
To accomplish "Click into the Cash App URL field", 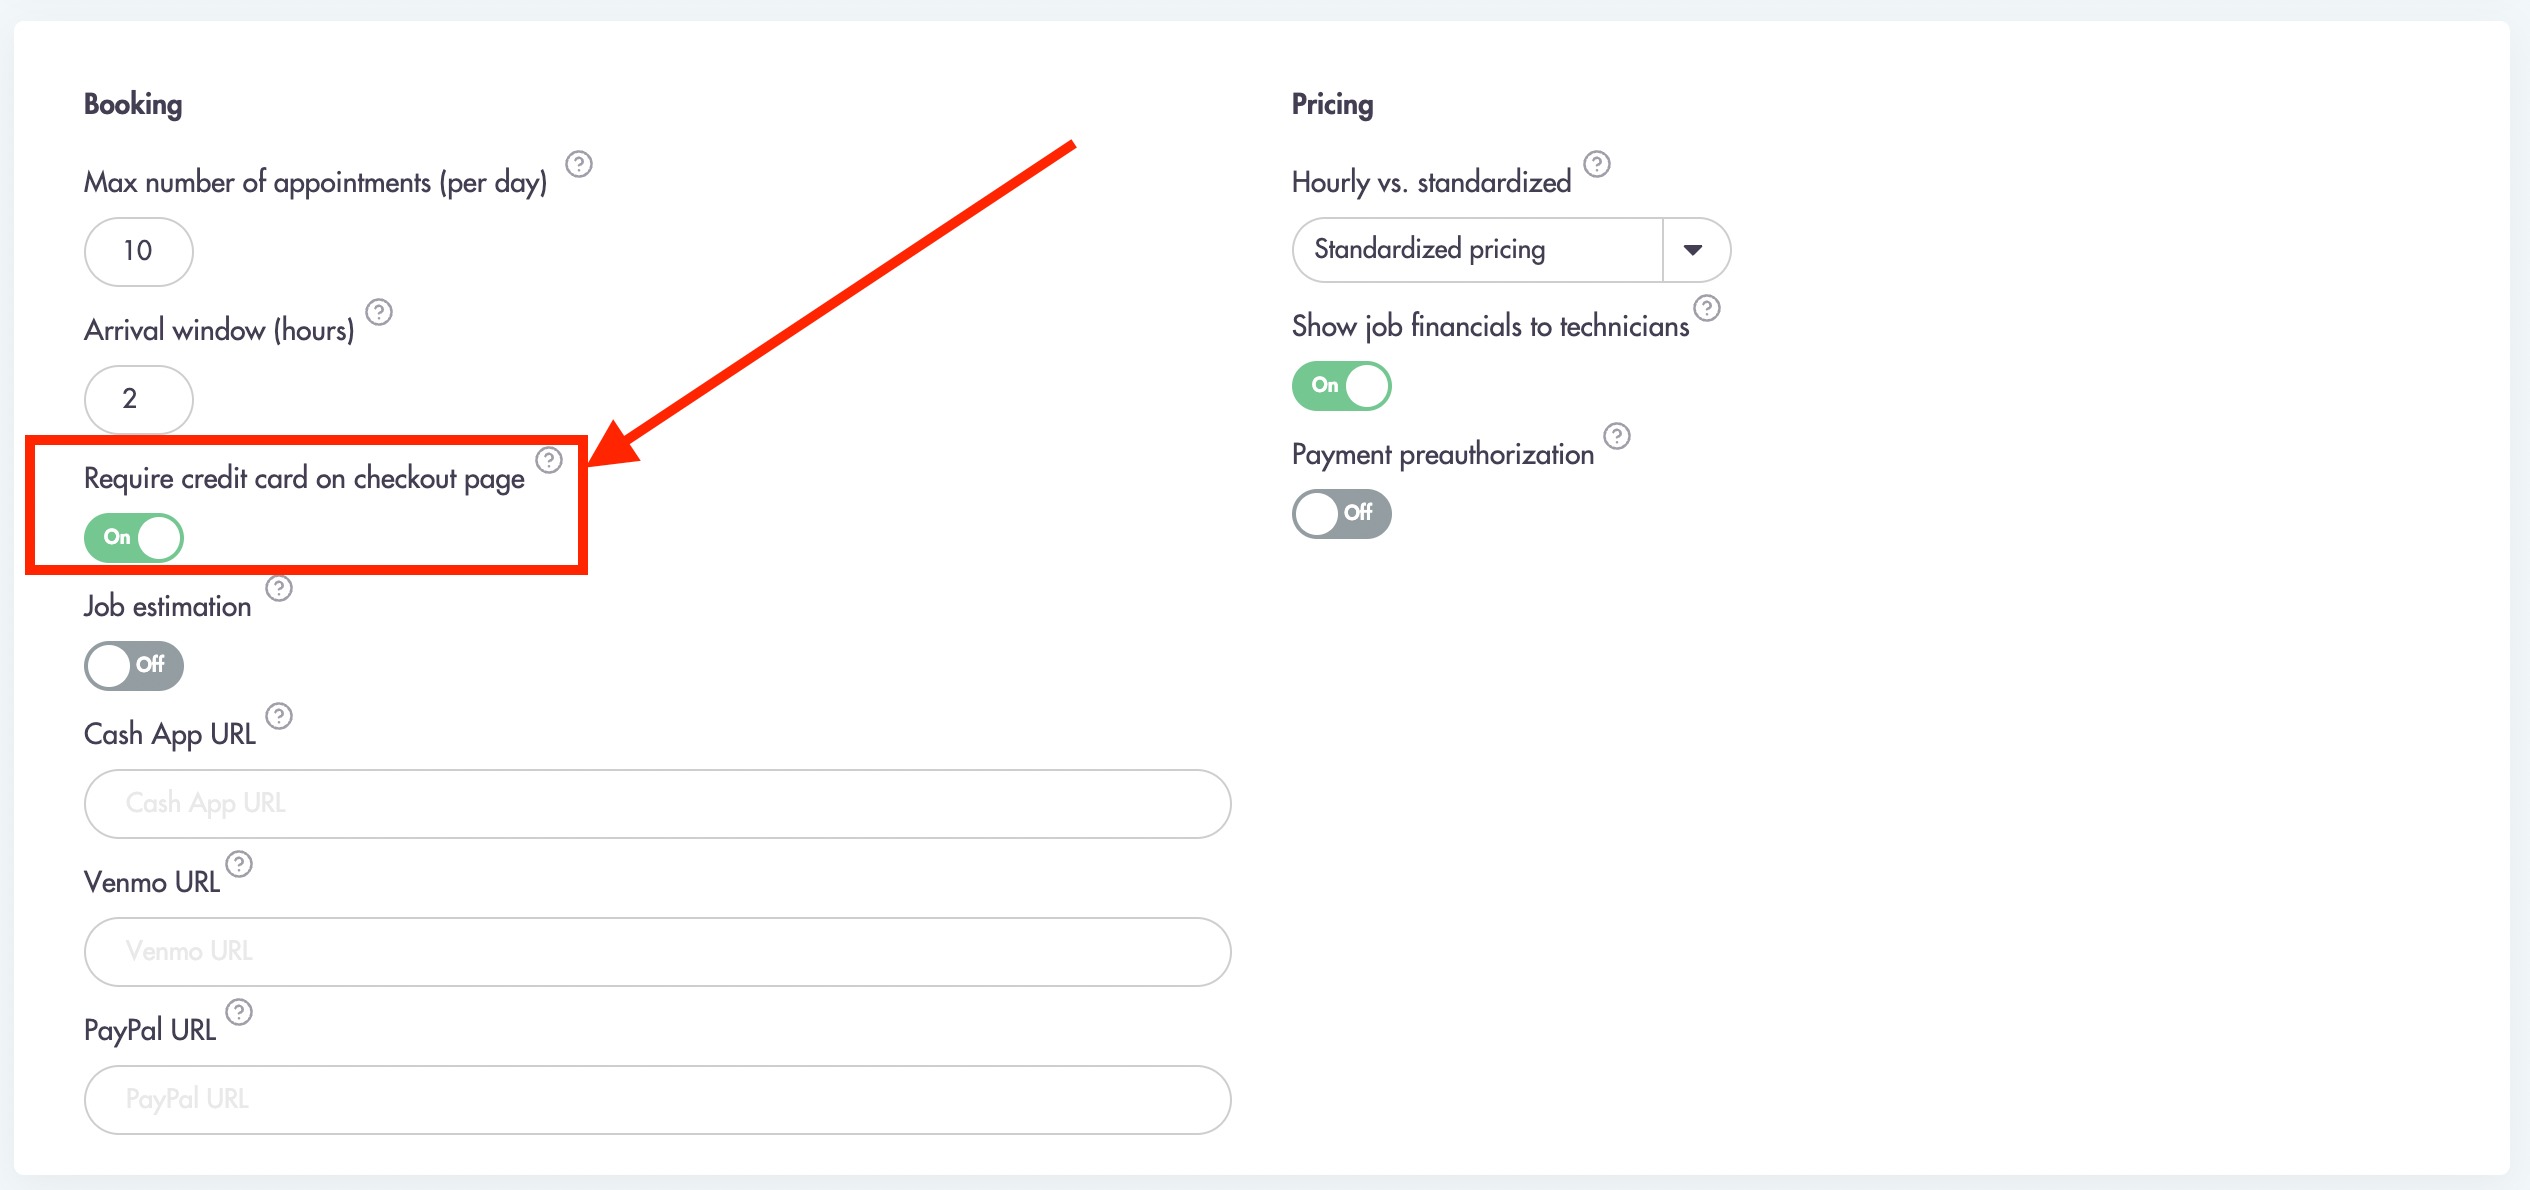I will tap(658, 804).
